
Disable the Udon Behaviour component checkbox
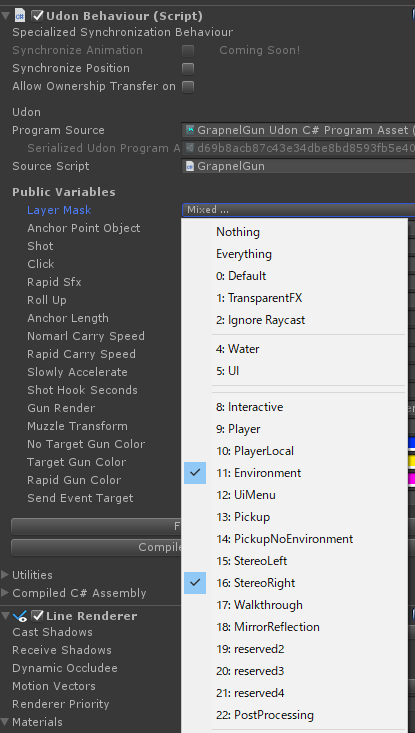click(37, 16)
